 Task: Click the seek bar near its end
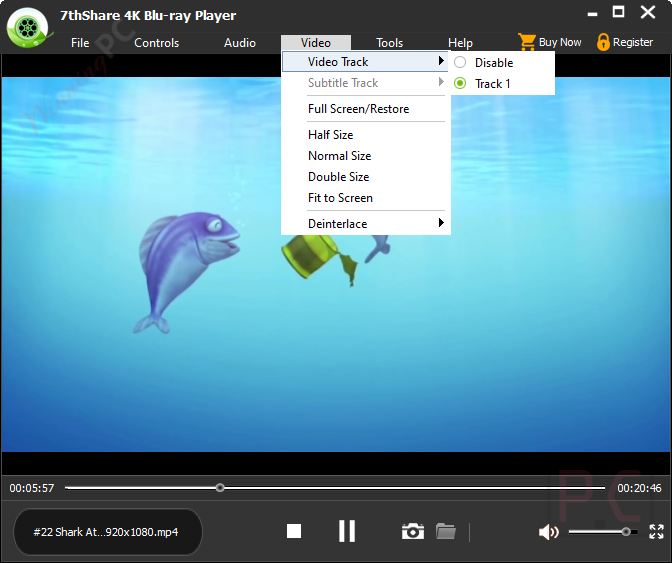tap(598, 488)
